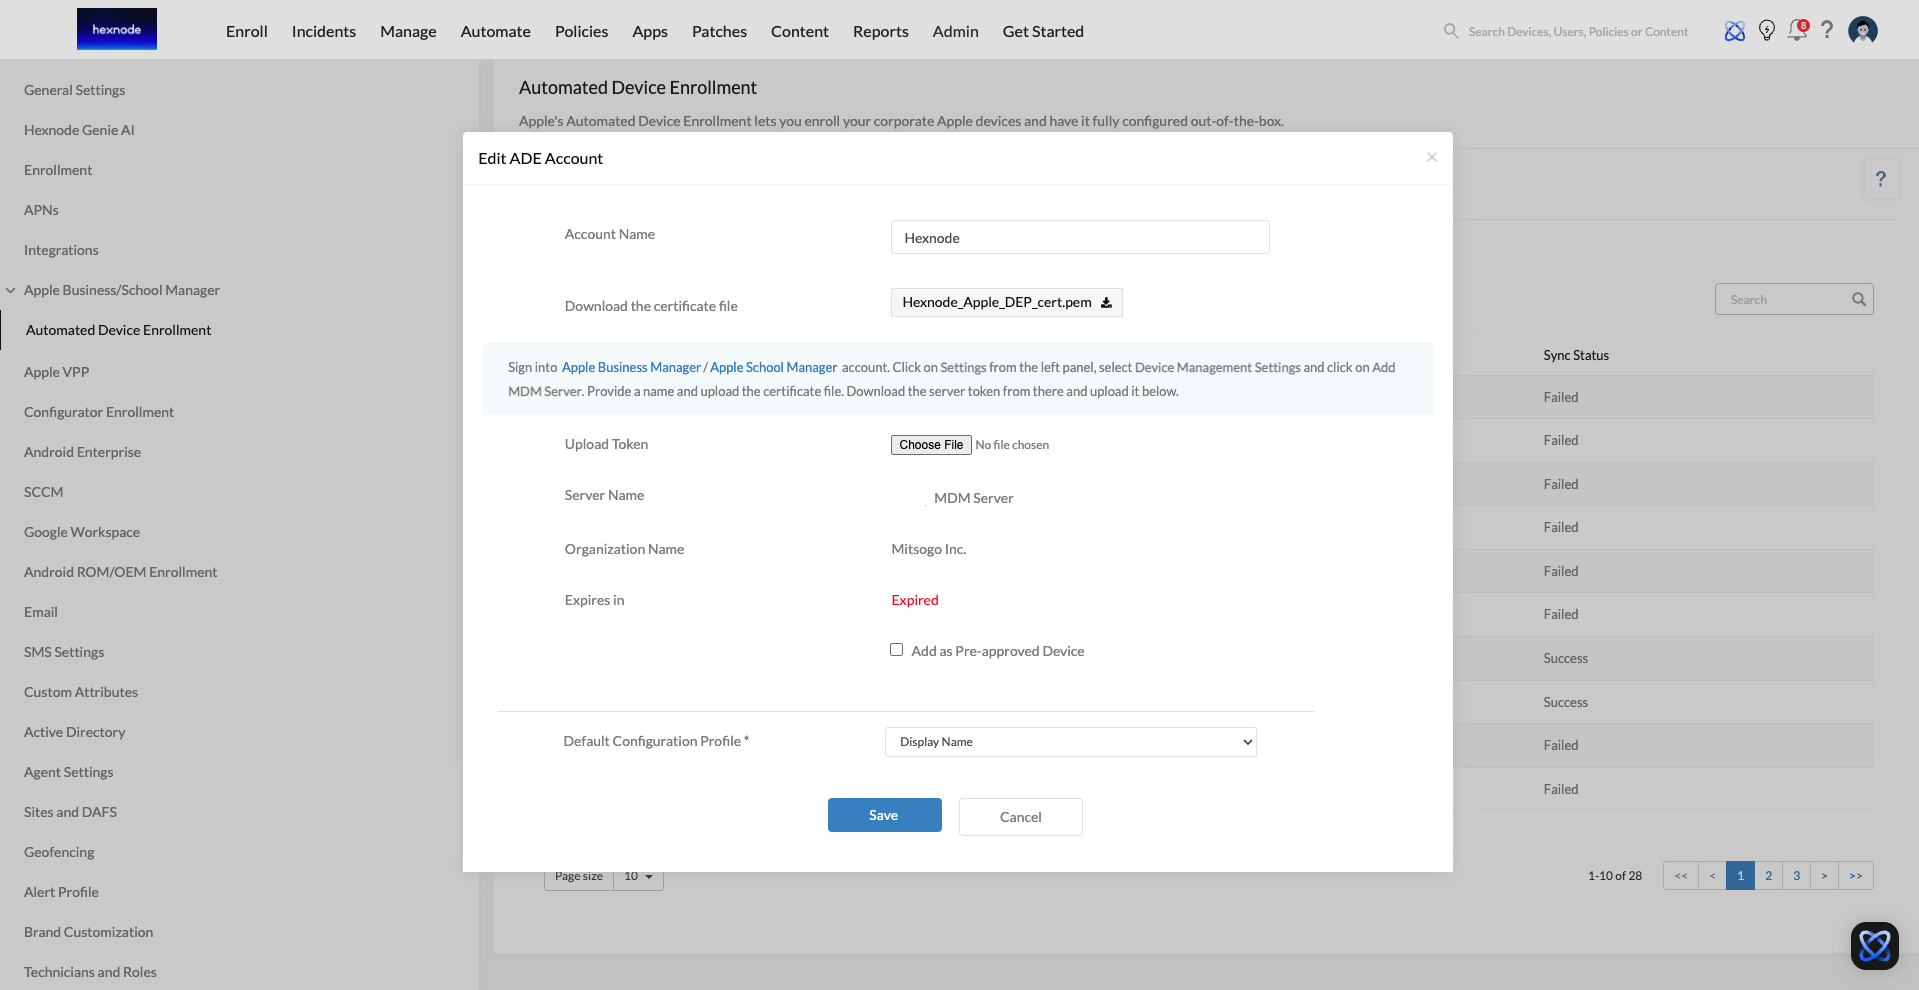Select Configurator Enrollment in sidebar

pos(99,412)
